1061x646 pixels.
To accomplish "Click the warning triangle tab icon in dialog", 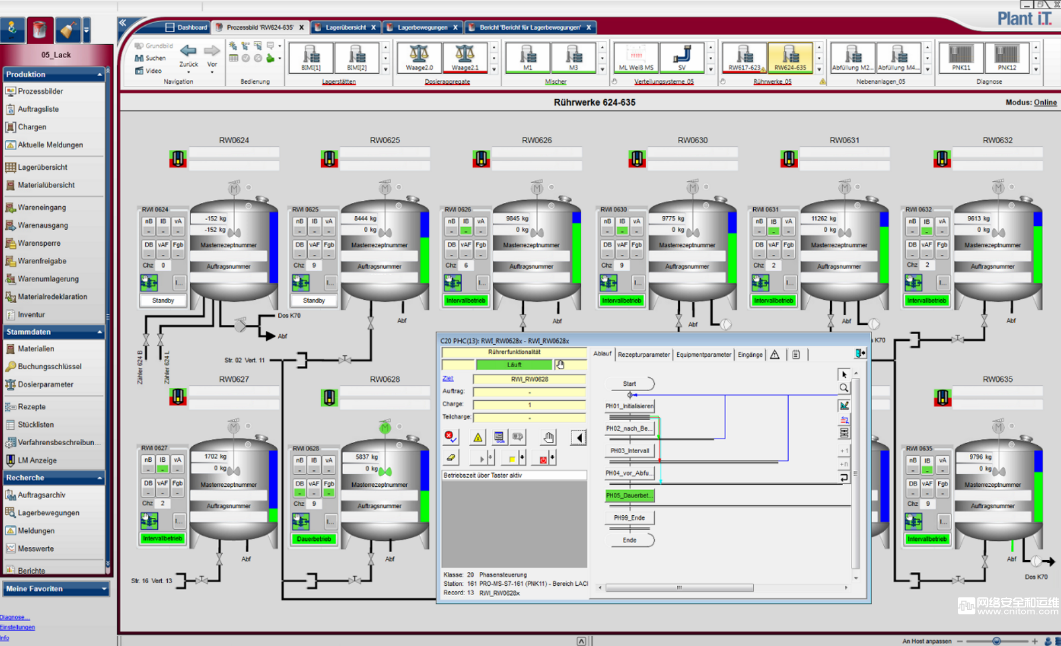I will click(774, 354).
